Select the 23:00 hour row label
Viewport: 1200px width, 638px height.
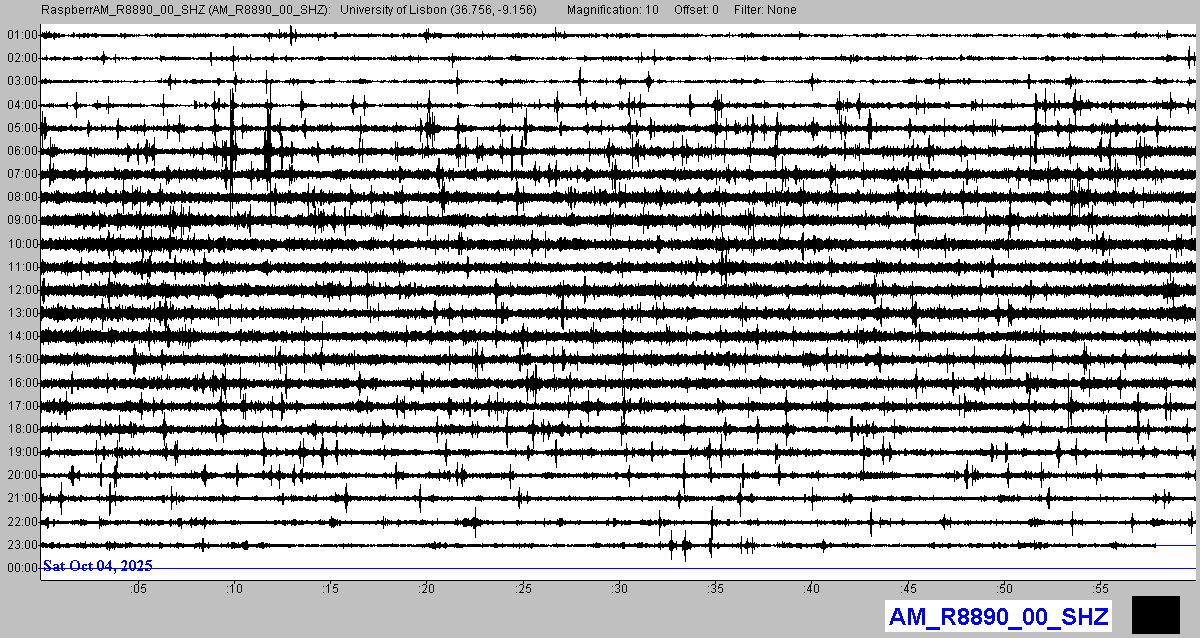pos(21,545)
